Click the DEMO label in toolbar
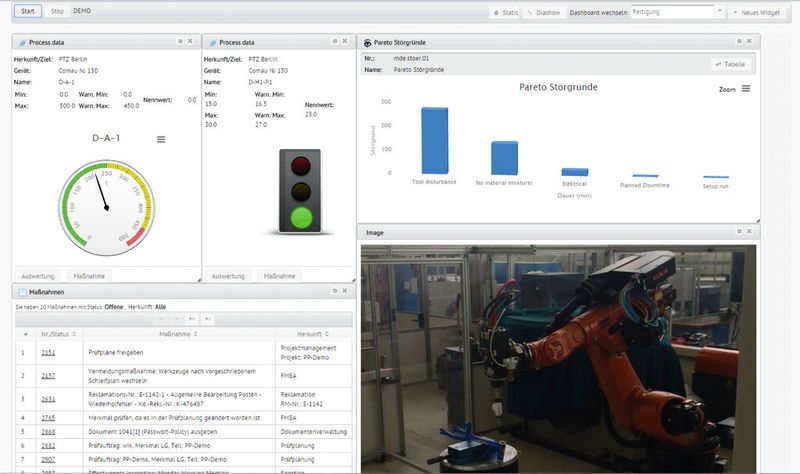 click(x=82, y=11)
